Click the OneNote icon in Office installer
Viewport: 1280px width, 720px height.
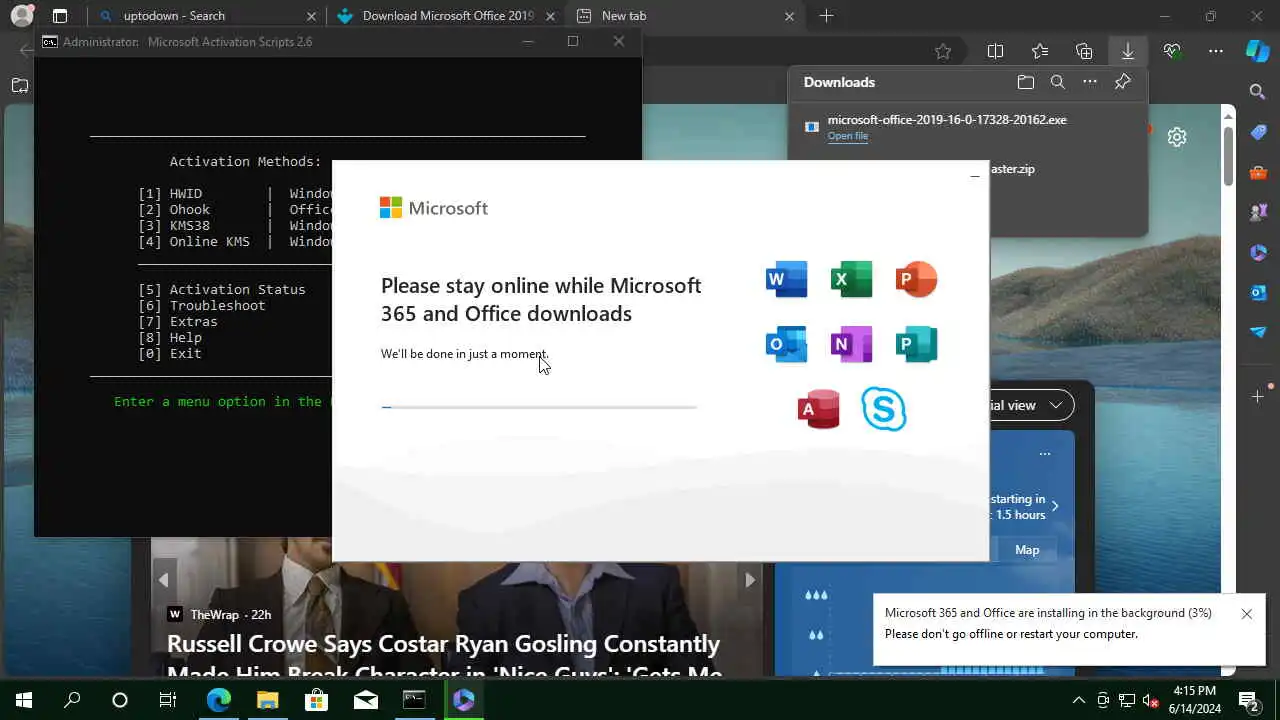tap(851, 344)
